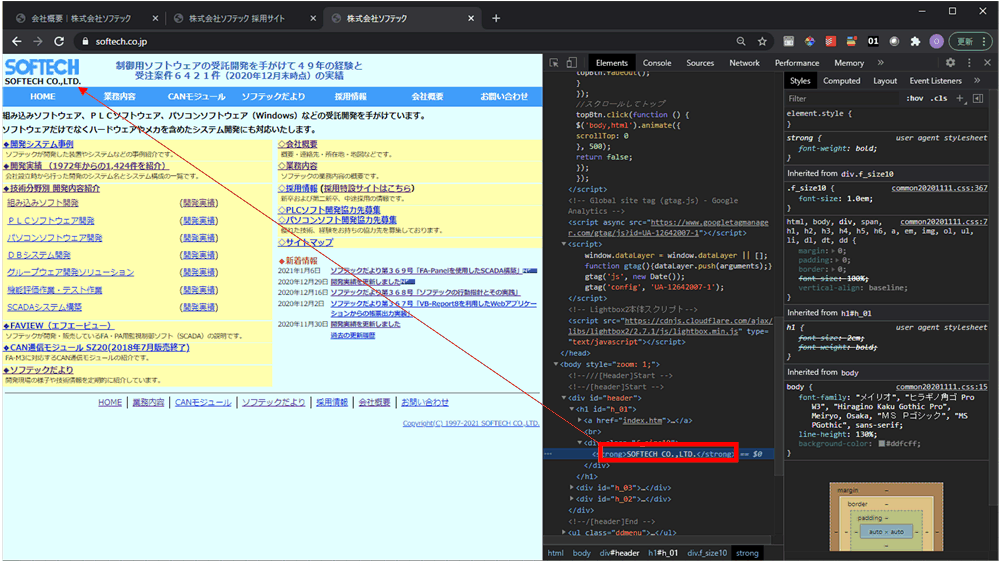Open a new tab with plus button

pos(496,18)
